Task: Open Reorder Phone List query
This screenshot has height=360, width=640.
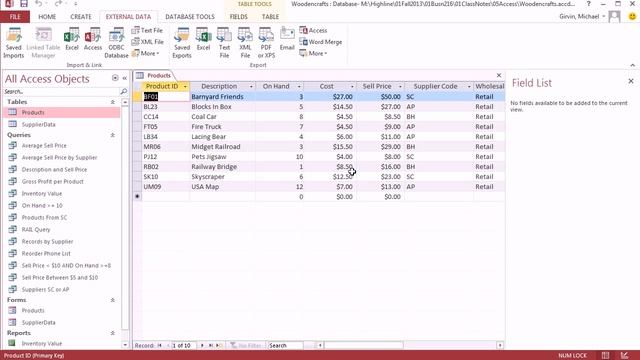Action: click(46, 253)
